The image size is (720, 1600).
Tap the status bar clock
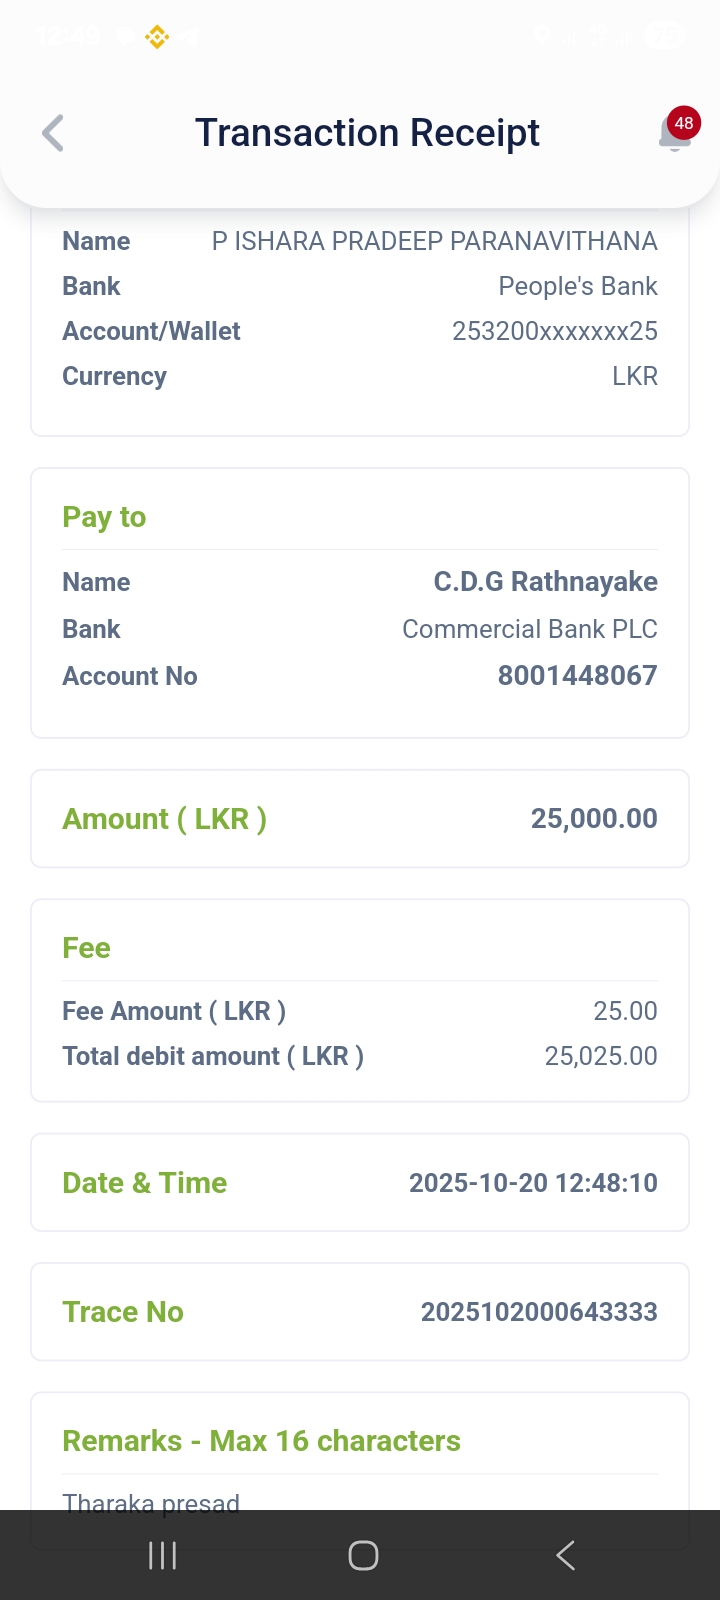click(x=69, y=37)
